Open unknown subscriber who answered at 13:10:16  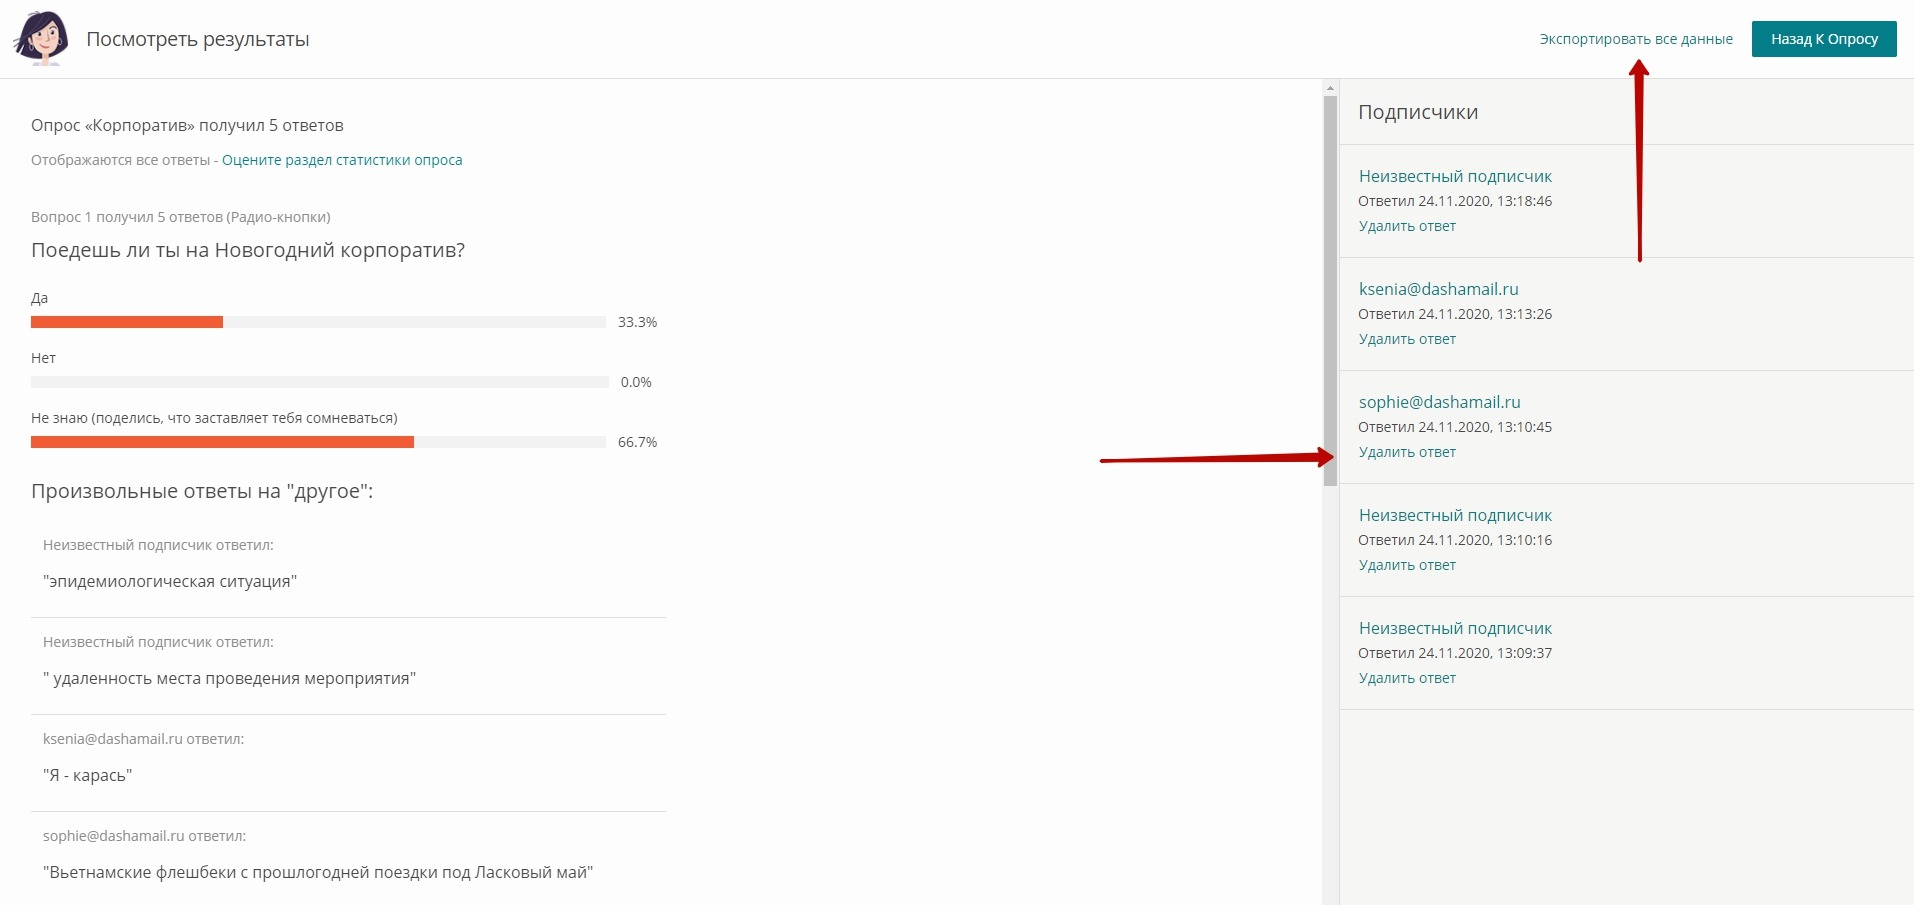(x=1454, y=515)
